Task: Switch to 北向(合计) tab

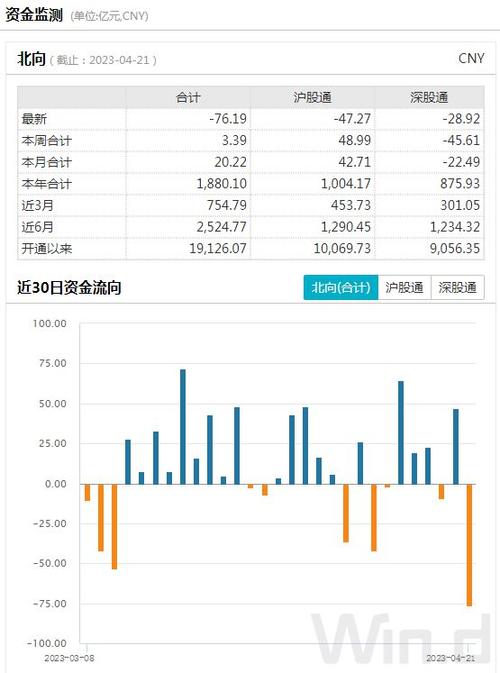Action: pos(341,287)
